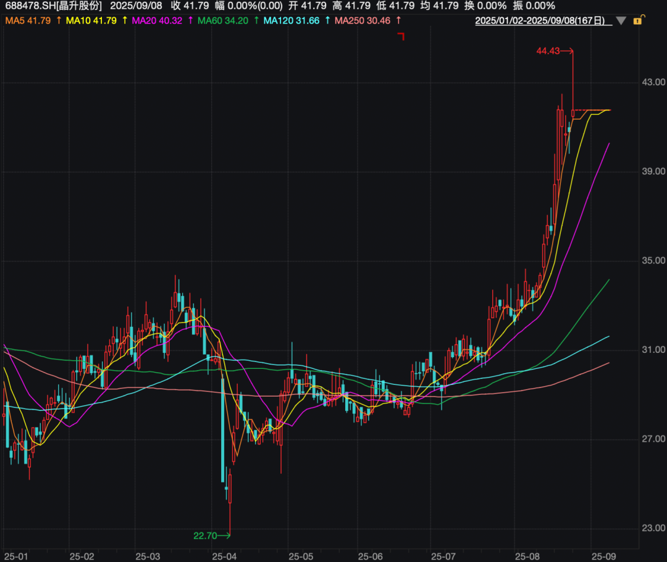Select the MA120 31.66 indicator label

pos(292,20)
